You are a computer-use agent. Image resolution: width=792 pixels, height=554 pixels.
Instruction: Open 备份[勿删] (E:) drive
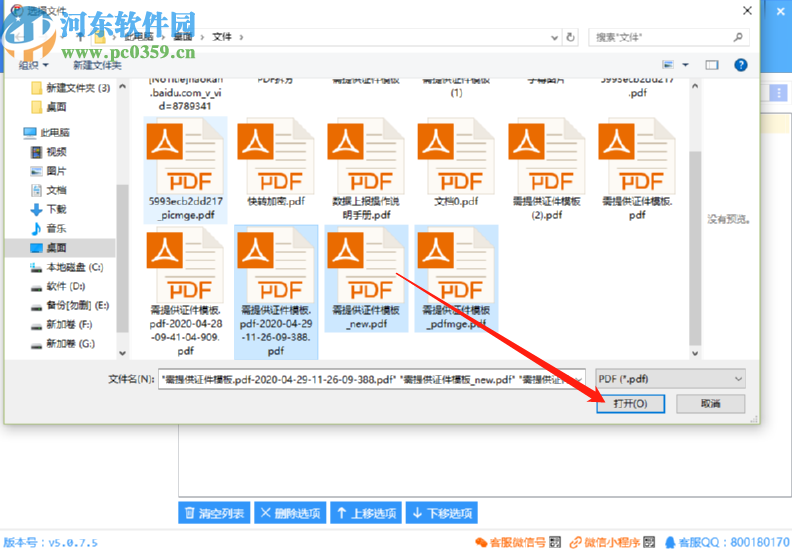coord(70,305)
